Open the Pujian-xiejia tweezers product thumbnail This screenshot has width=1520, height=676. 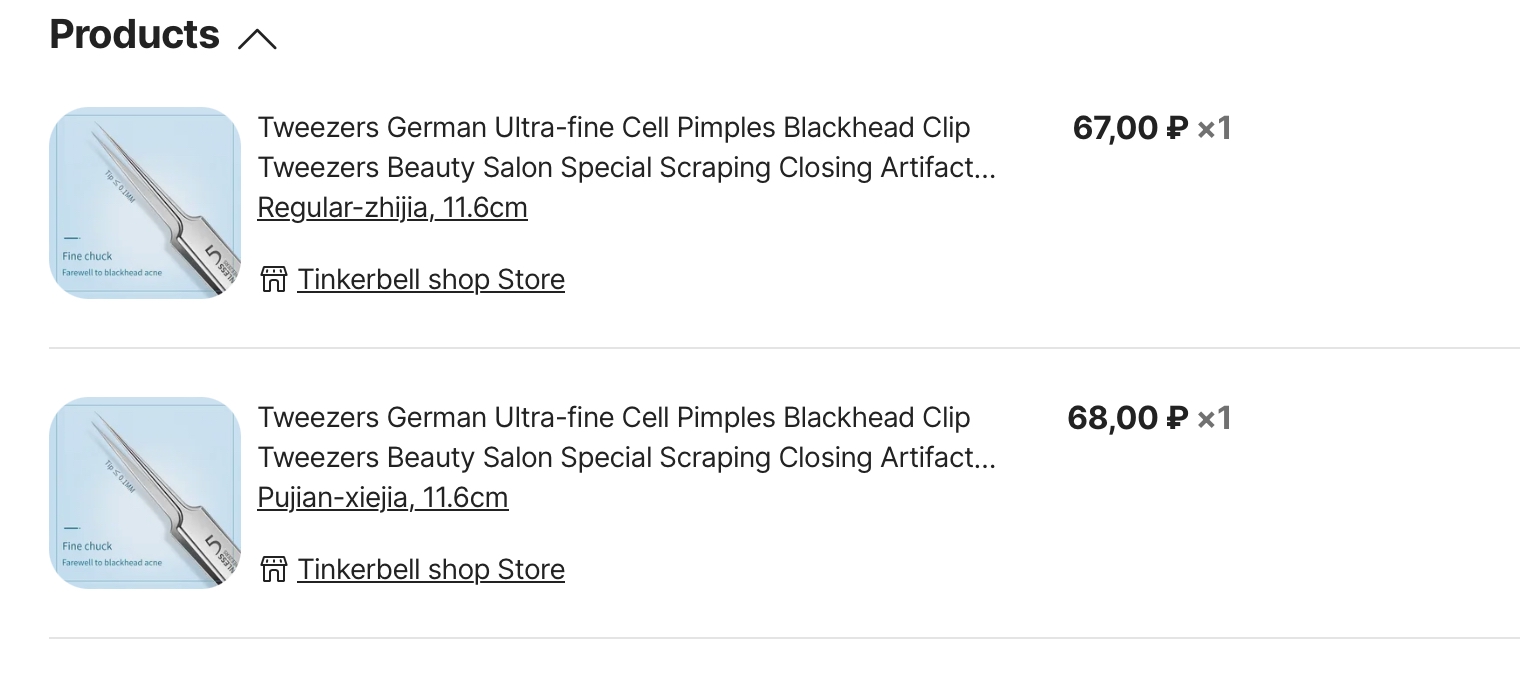coord(145,492)
